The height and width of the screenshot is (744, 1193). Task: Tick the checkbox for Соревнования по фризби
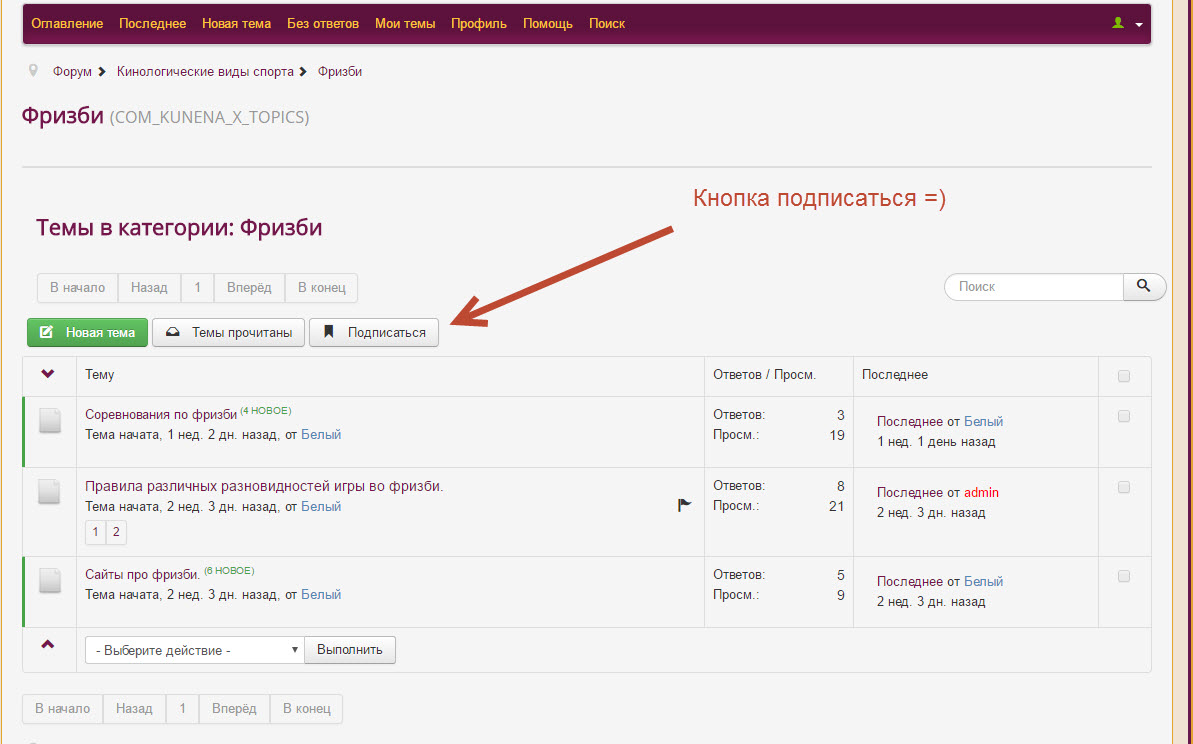coord(1123,416)
